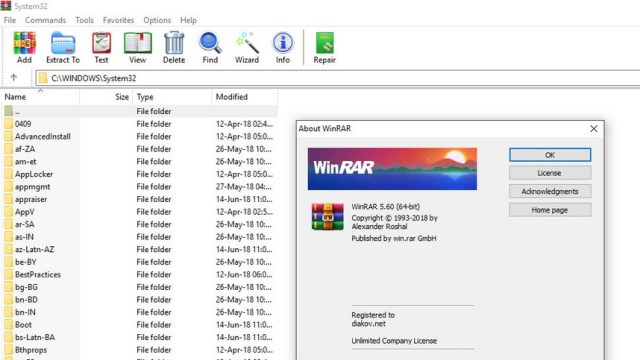Select the af-ZA folder
This screenshot has width=640, height=360.
[25, 149]
